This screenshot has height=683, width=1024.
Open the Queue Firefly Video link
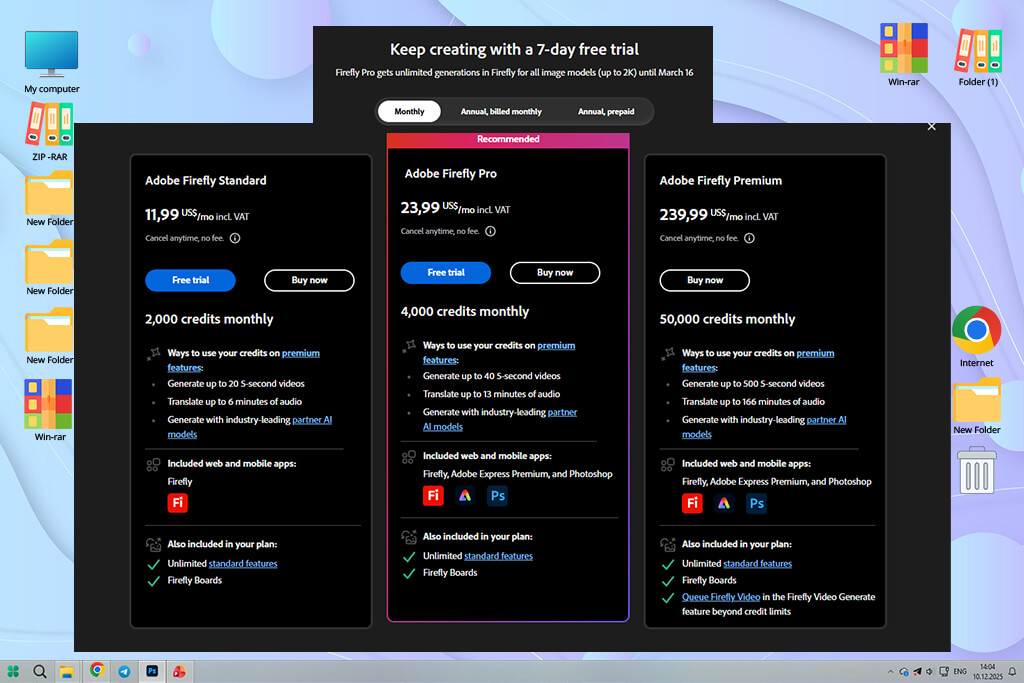pos(721,597)
